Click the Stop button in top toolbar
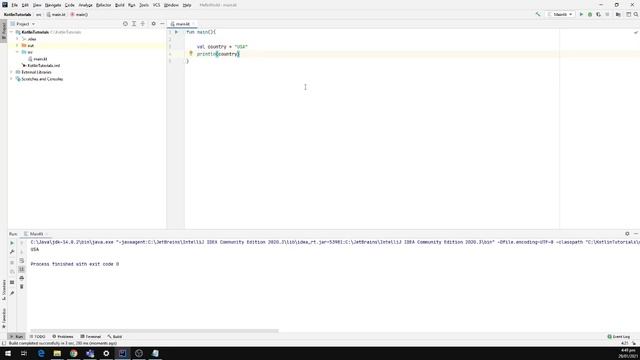The height and width of the screenshot is (360, 640). 607,14
